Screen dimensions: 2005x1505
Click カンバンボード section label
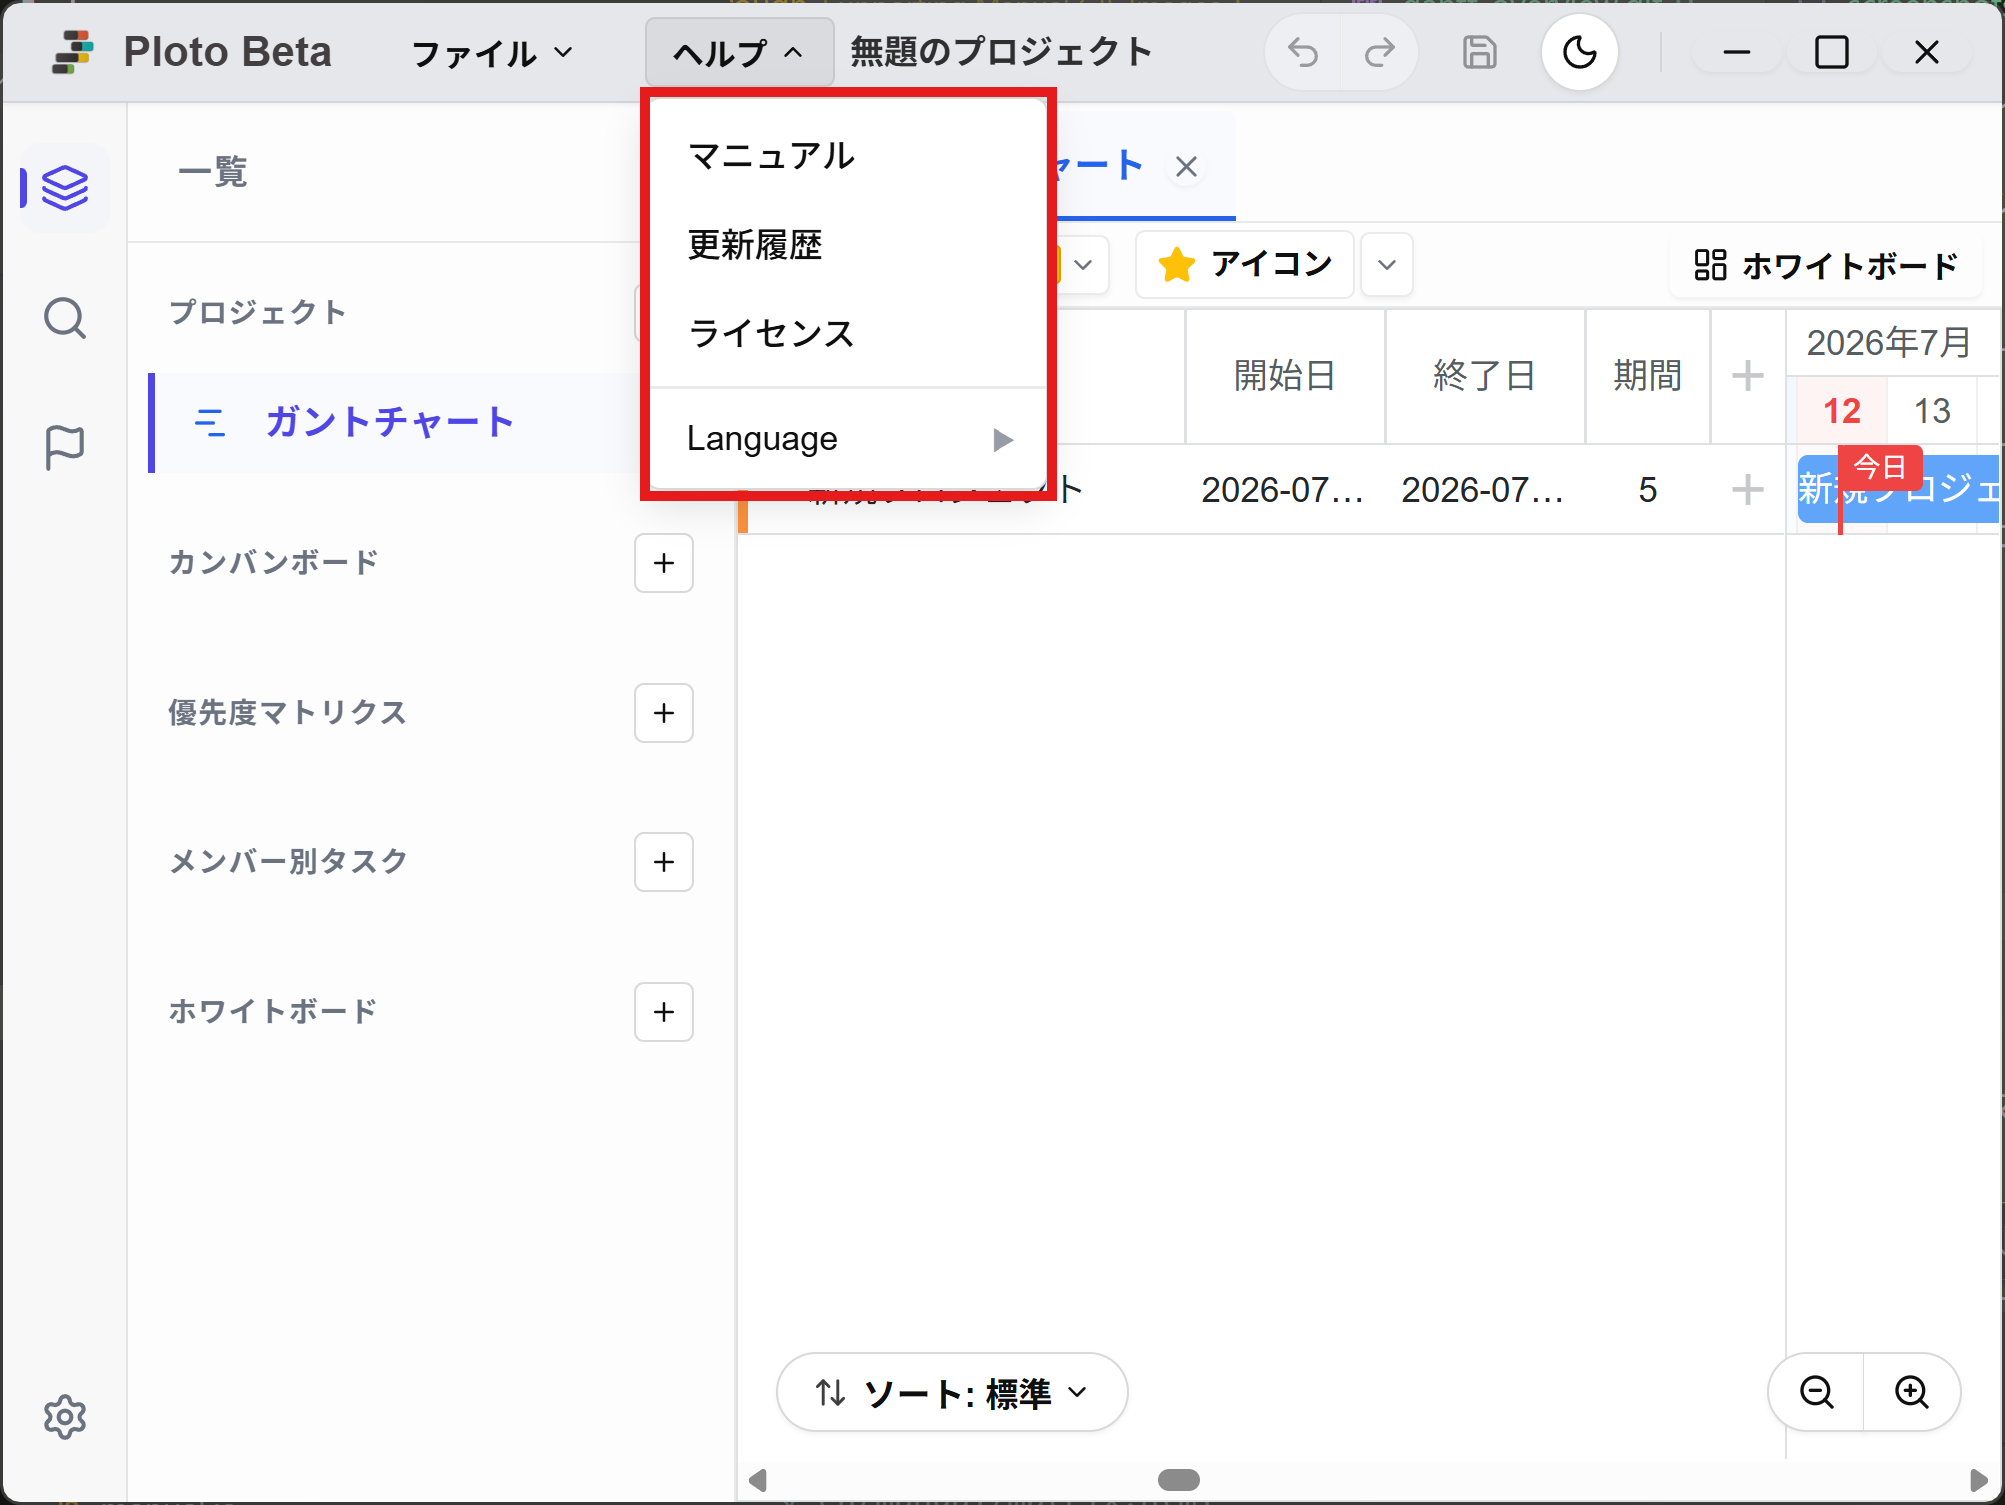[273, 562]
